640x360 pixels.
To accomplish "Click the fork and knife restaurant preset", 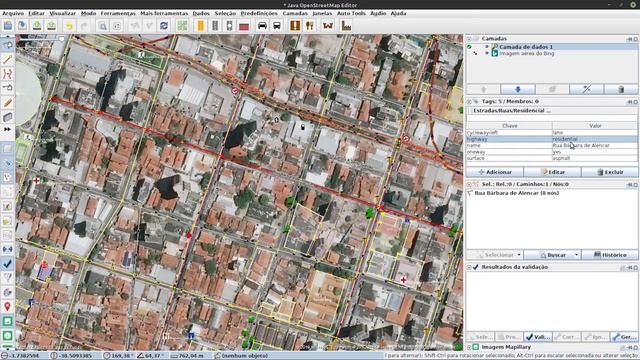I will click(x=310, y=26).
